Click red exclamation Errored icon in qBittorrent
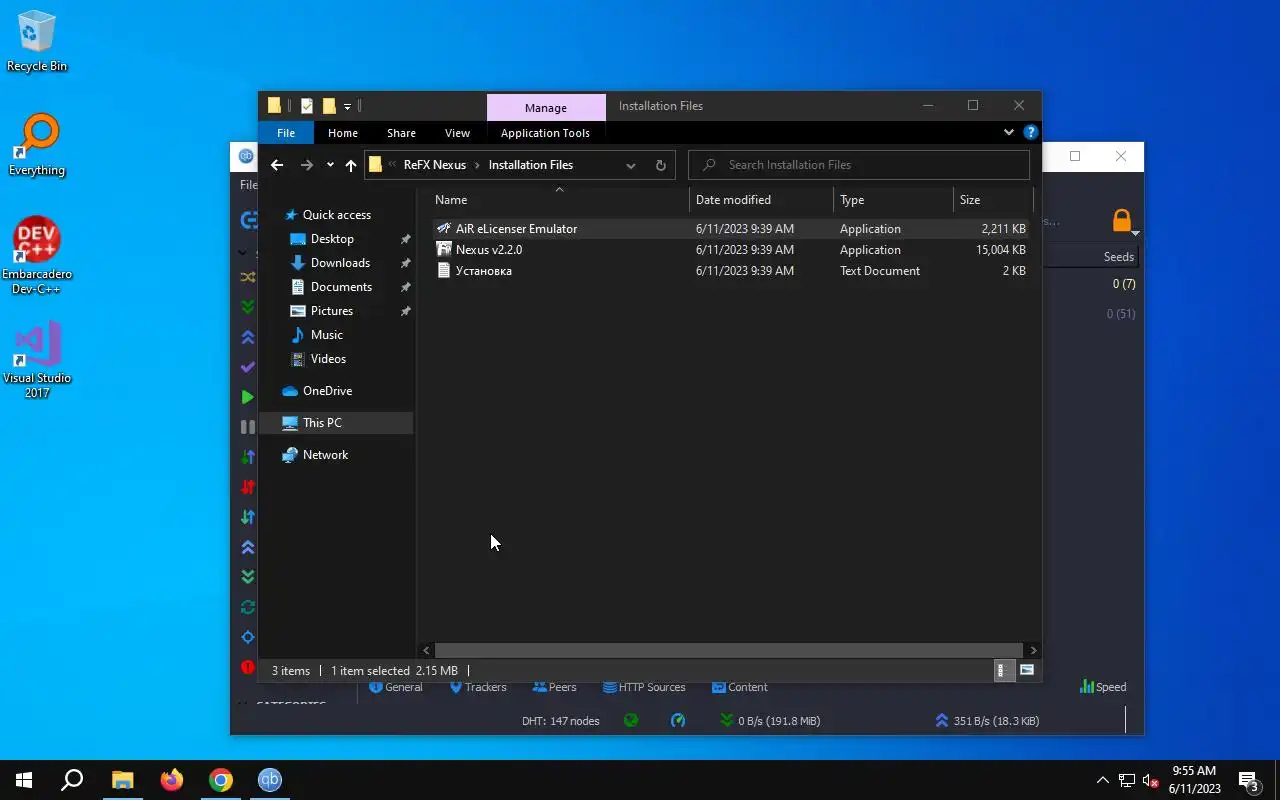The image size is (1280, 800). pyautogui.click(x=247, y=667)
